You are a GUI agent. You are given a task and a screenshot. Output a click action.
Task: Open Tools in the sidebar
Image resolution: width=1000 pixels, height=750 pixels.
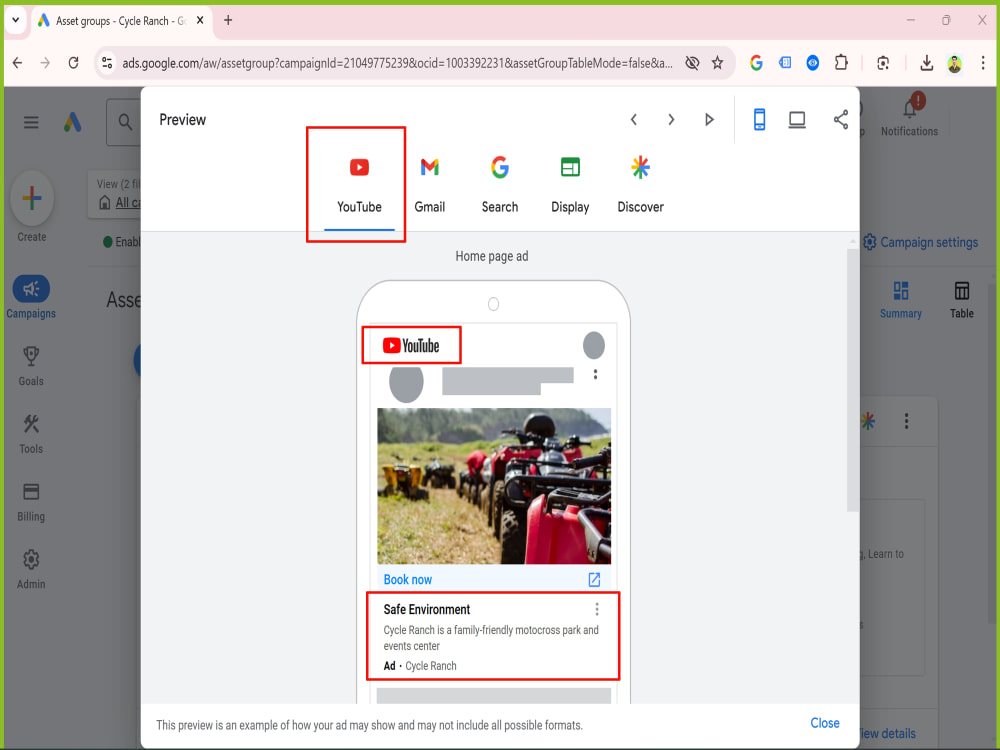tap(31, 434)
